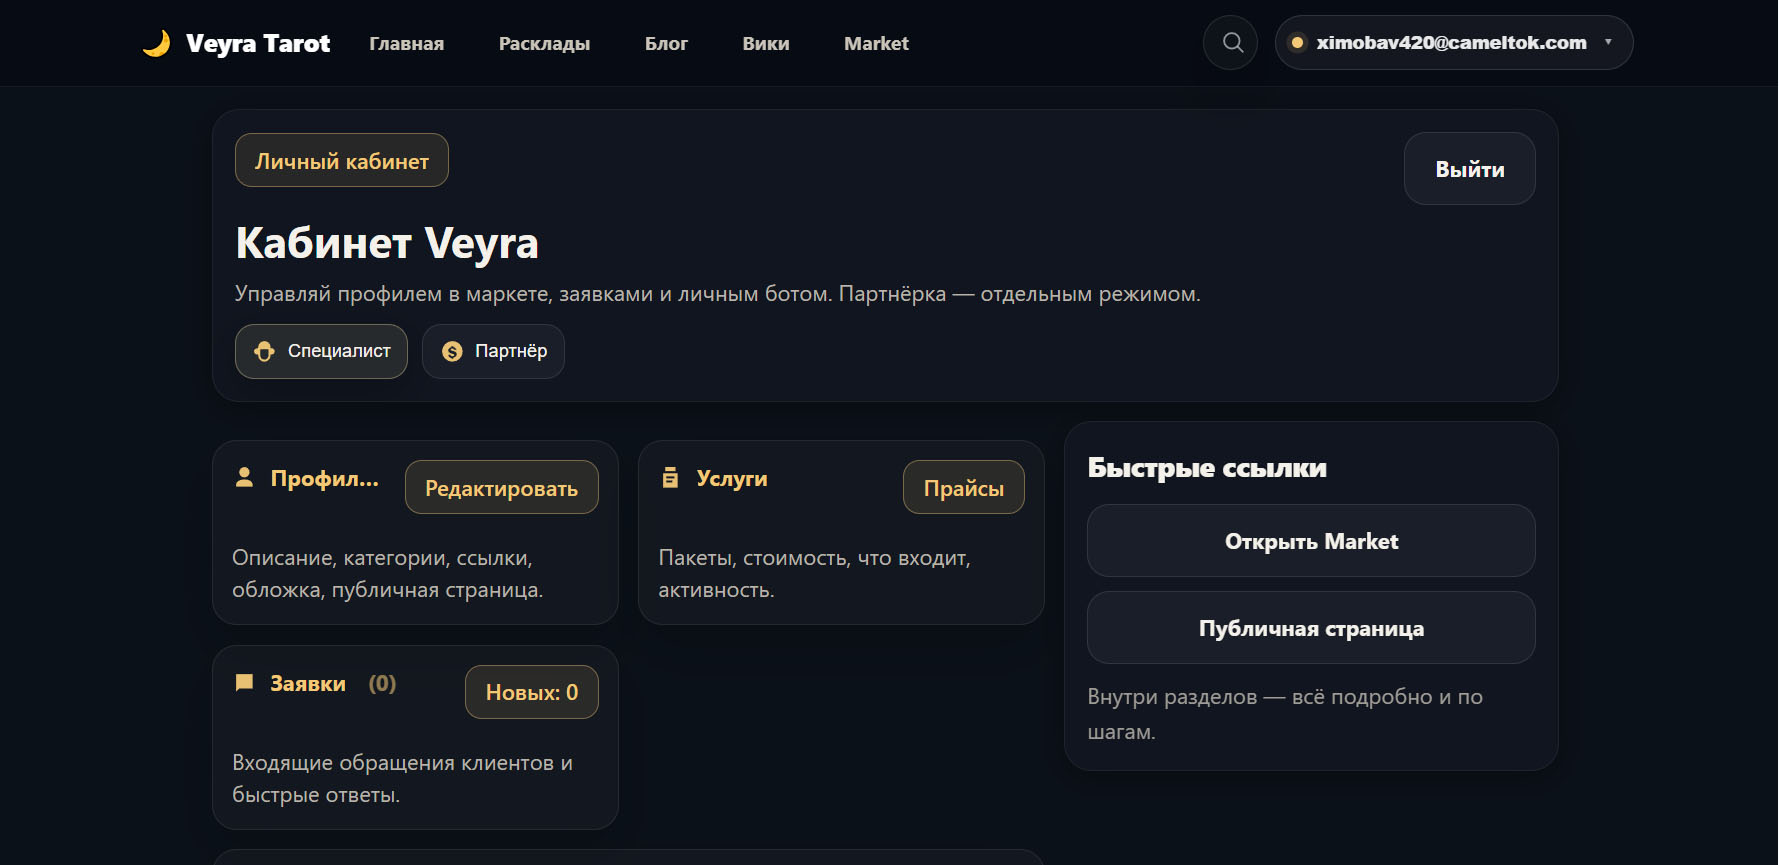Viewport: 1779px width, 865px height.
Task: Expand the account dropdown arrow
Action: tap(1608, 42)
